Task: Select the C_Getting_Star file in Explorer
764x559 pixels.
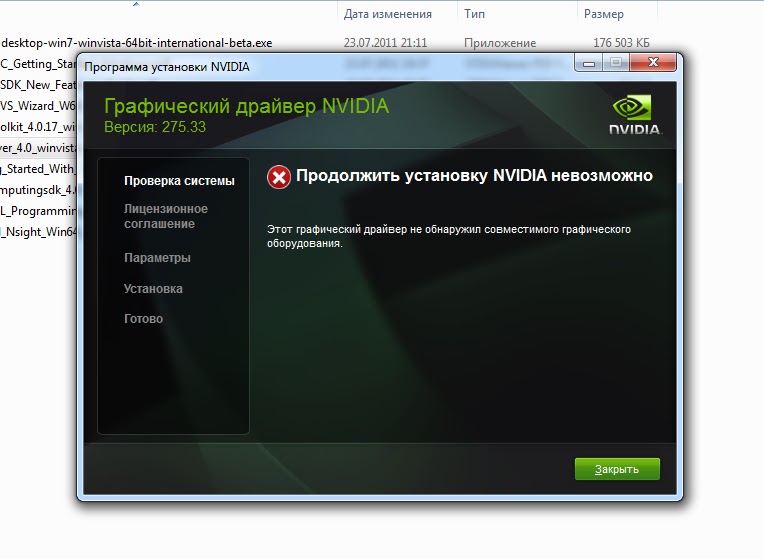Action: pyautogui.click(x=38, y=64)
